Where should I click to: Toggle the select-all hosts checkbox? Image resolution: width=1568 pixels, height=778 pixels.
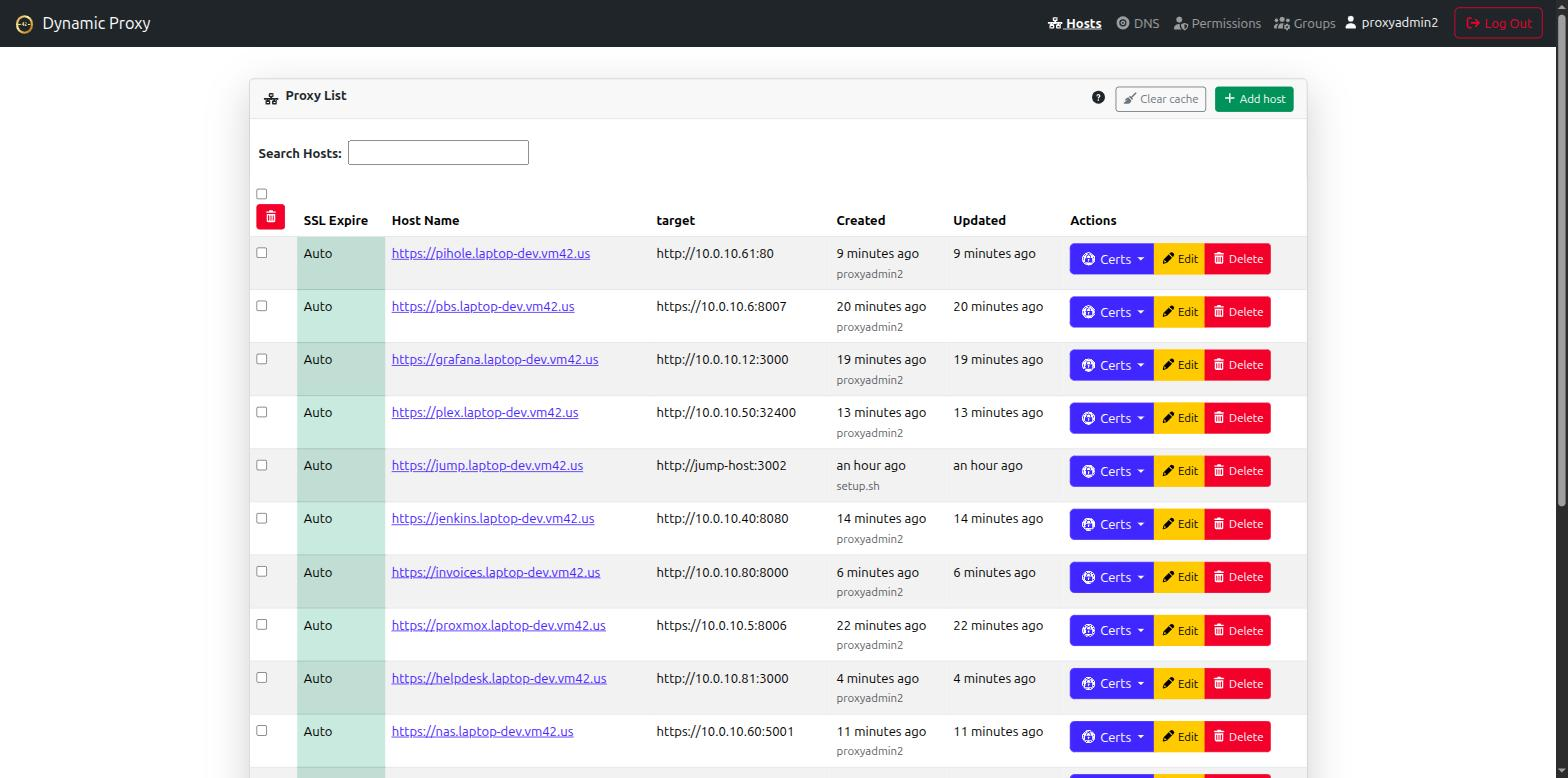click(x=262, y=194)
